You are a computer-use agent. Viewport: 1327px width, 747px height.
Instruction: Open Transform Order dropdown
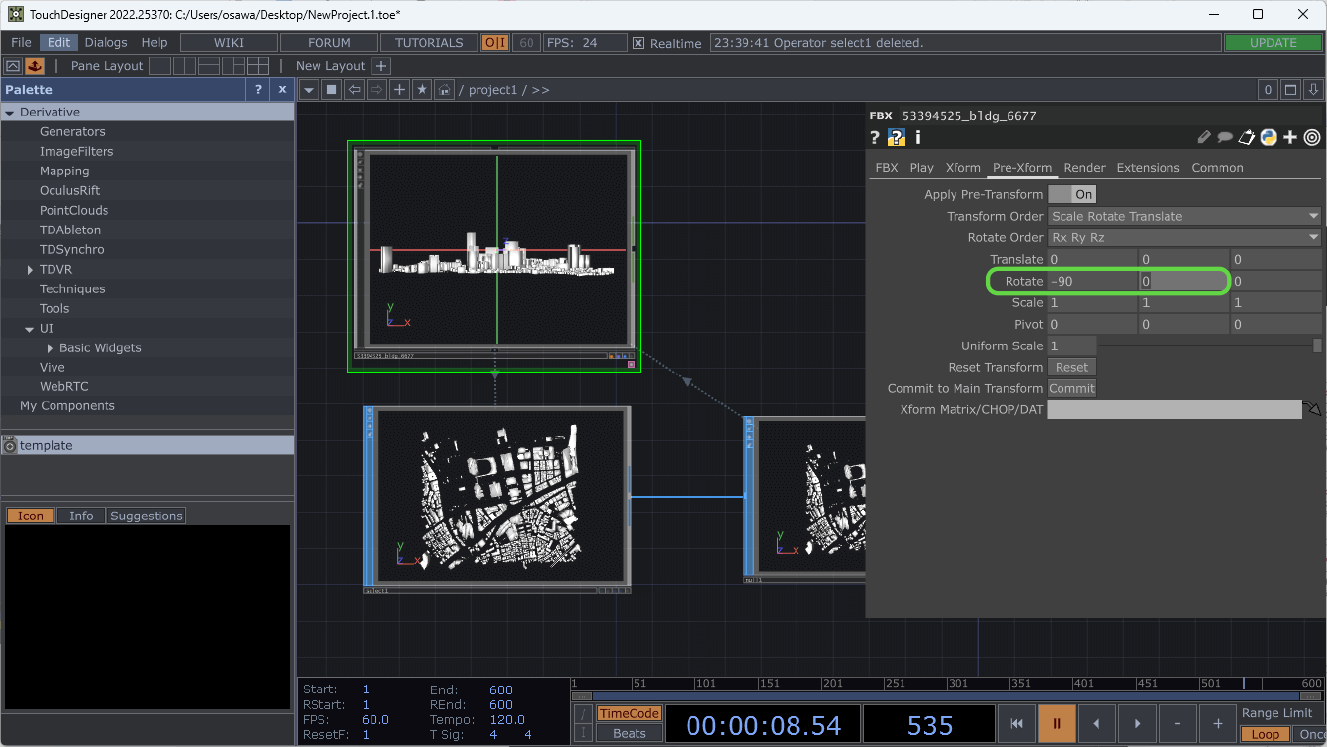[1185, 216]
